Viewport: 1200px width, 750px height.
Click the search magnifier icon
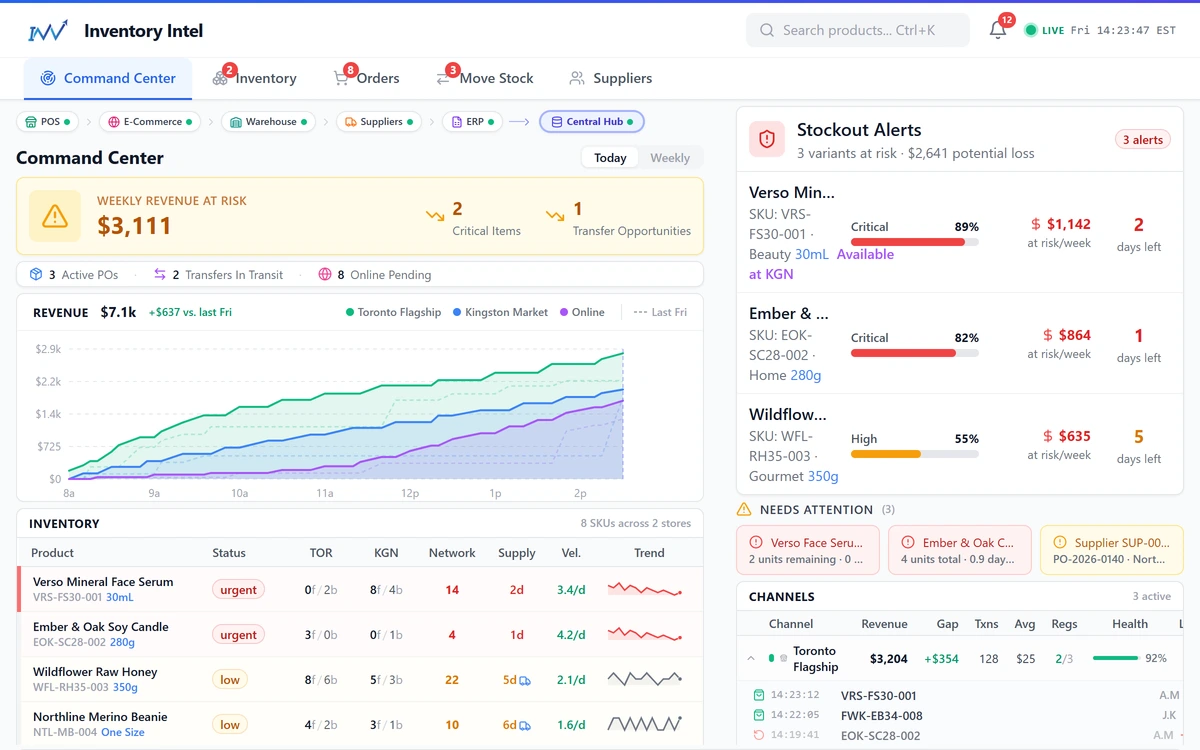767,30
